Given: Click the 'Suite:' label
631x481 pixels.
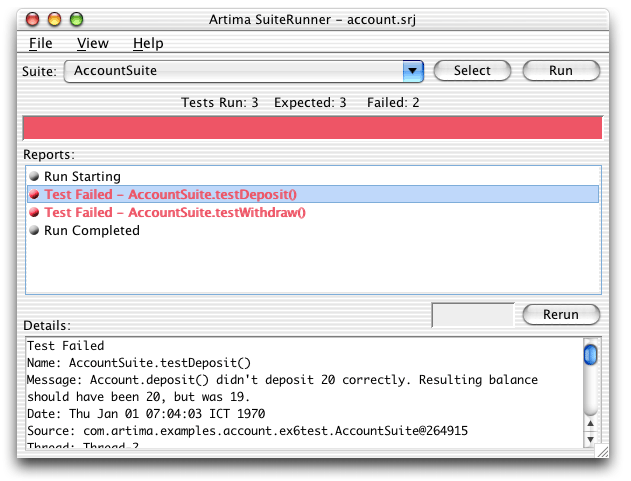Looking at the screenshot, I should tap(39, 72).
